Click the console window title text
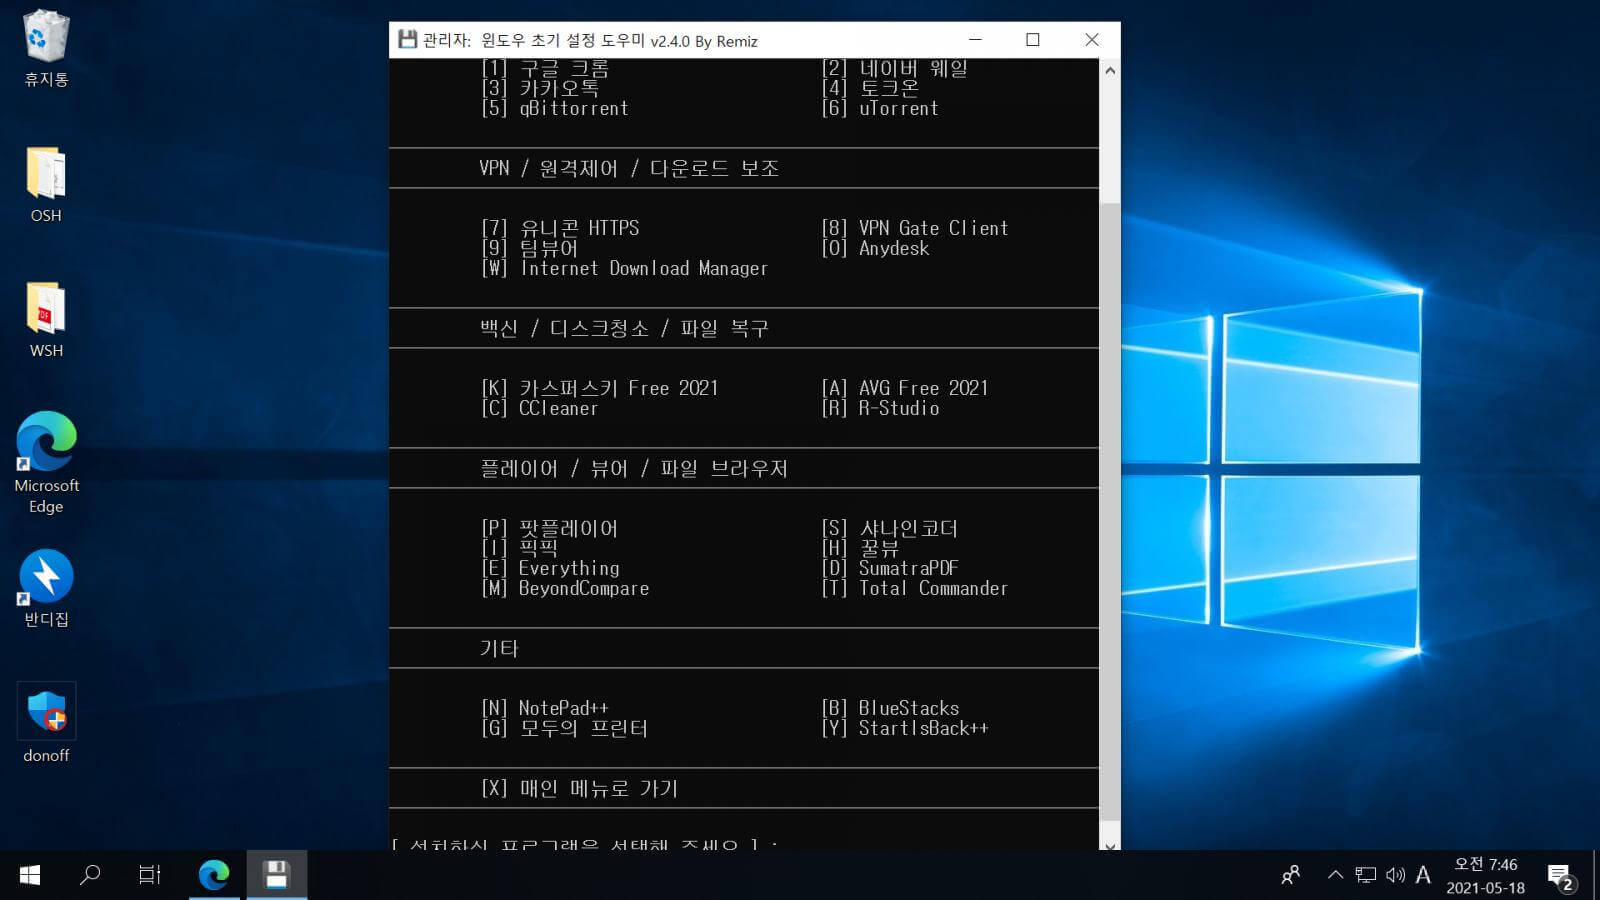 pos(590,41)
